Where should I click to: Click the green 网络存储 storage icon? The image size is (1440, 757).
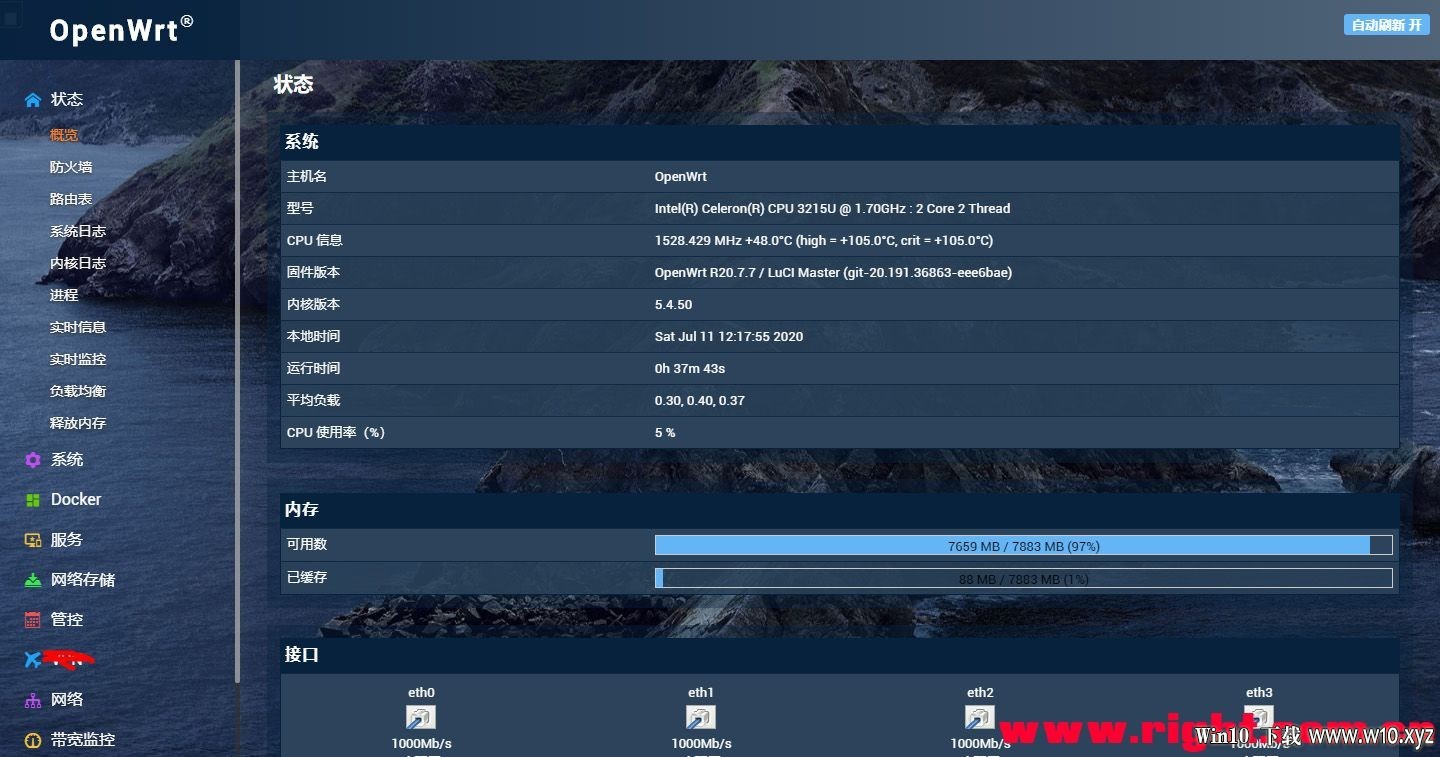click(x=33, y=580)
